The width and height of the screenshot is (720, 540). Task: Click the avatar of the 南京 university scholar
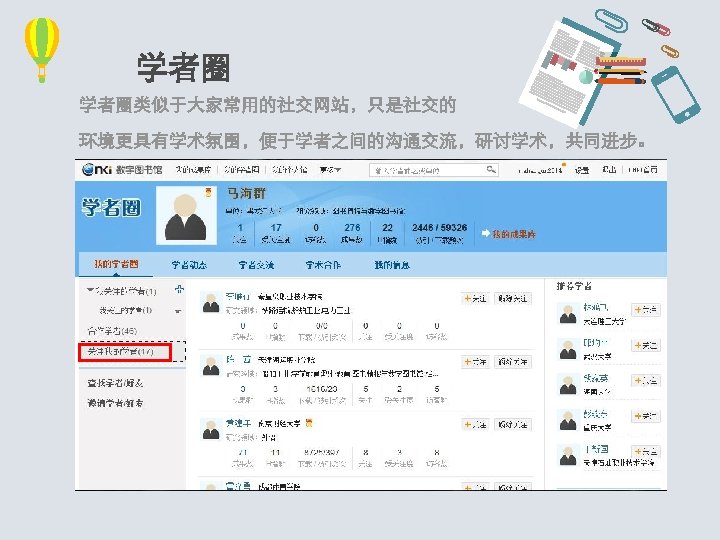pos(211,429)
